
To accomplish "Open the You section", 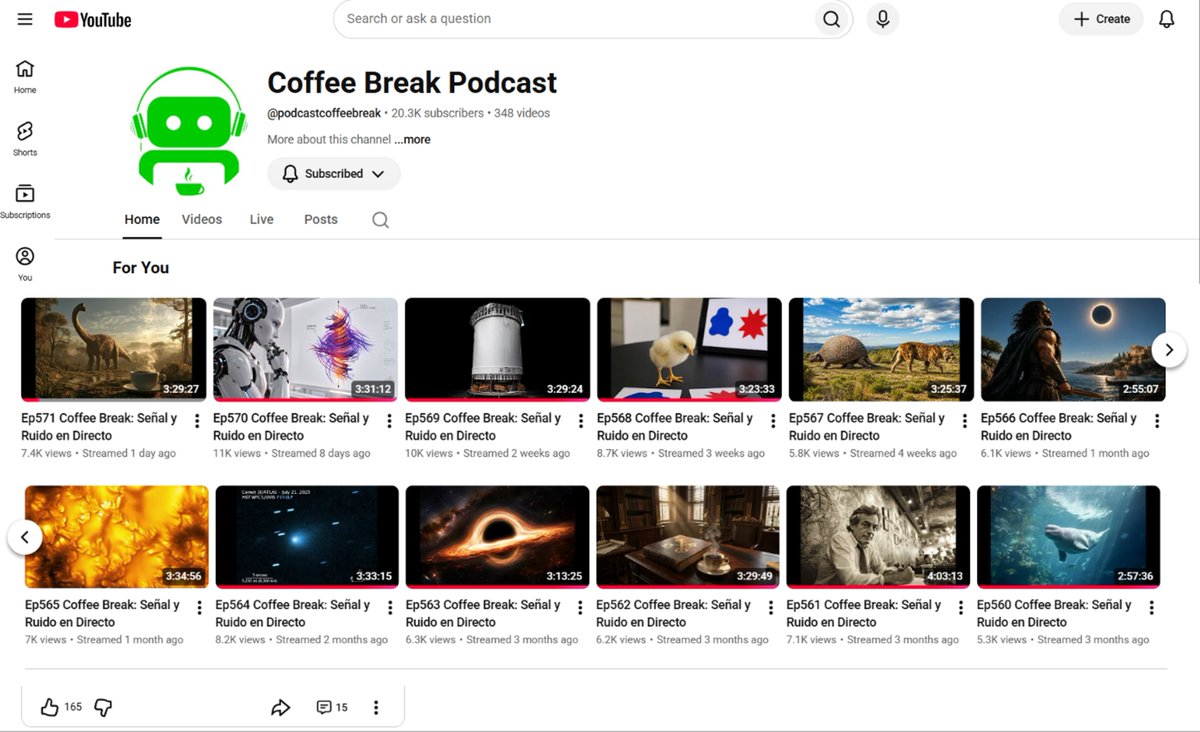I will 25,265.
